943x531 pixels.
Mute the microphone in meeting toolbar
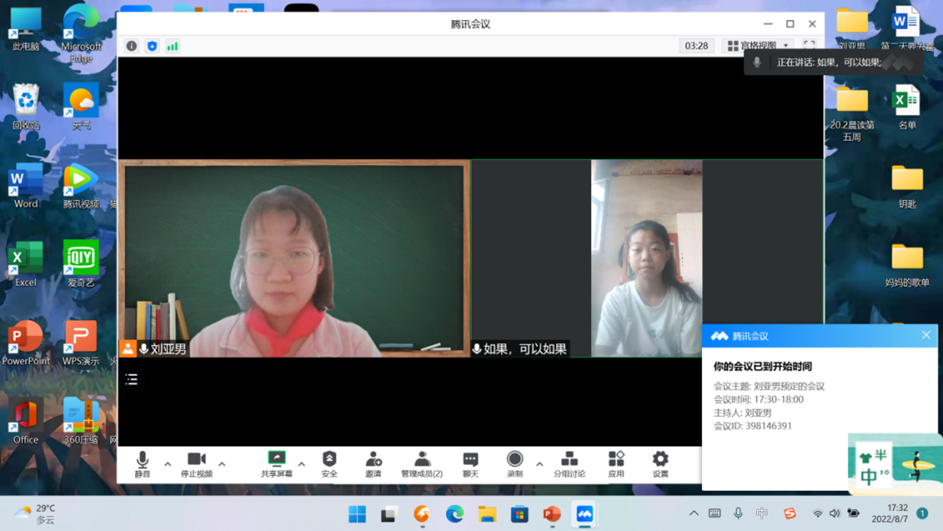tap(142, 463)
